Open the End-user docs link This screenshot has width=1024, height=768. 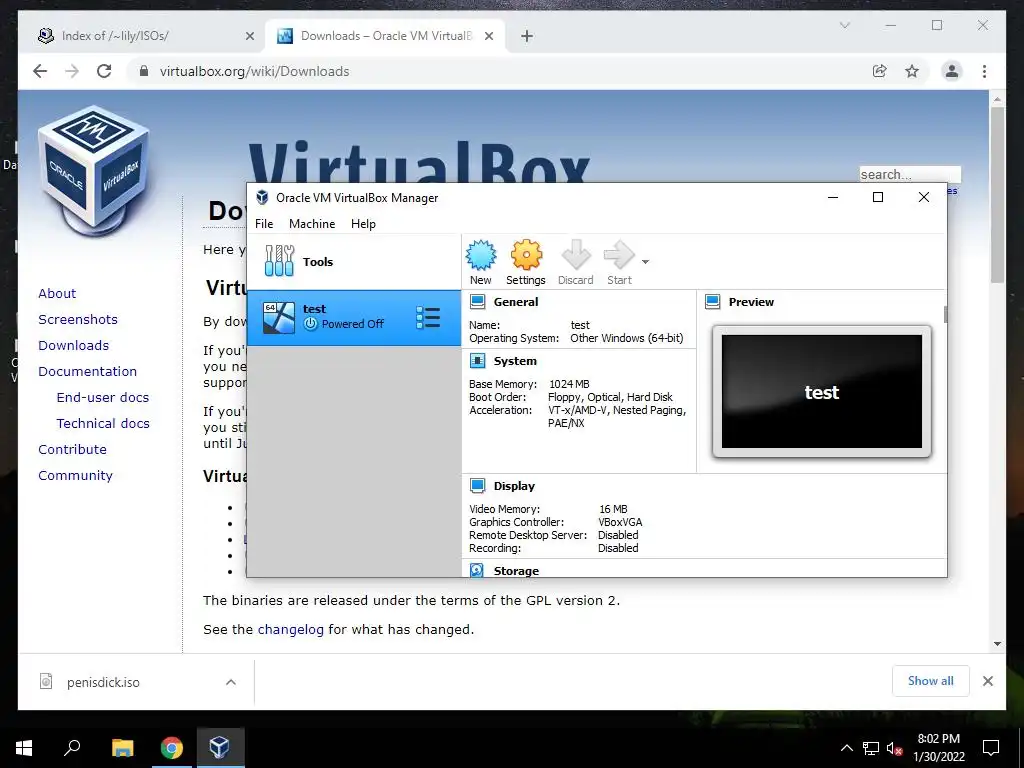(x=103, y=398)
